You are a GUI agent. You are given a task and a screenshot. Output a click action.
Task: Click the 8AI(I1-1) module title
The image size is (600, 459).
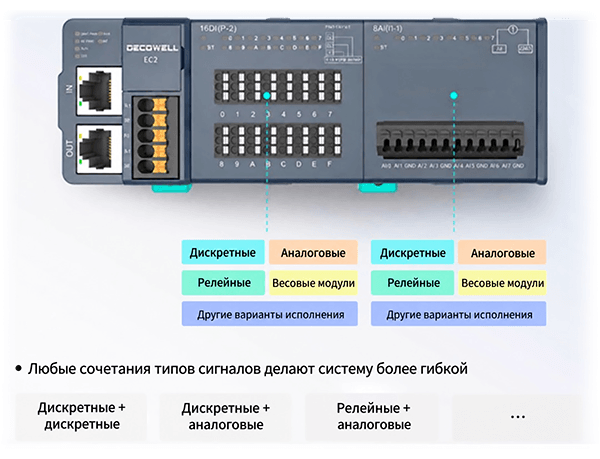pyautogui.click(x=387, y=28)
